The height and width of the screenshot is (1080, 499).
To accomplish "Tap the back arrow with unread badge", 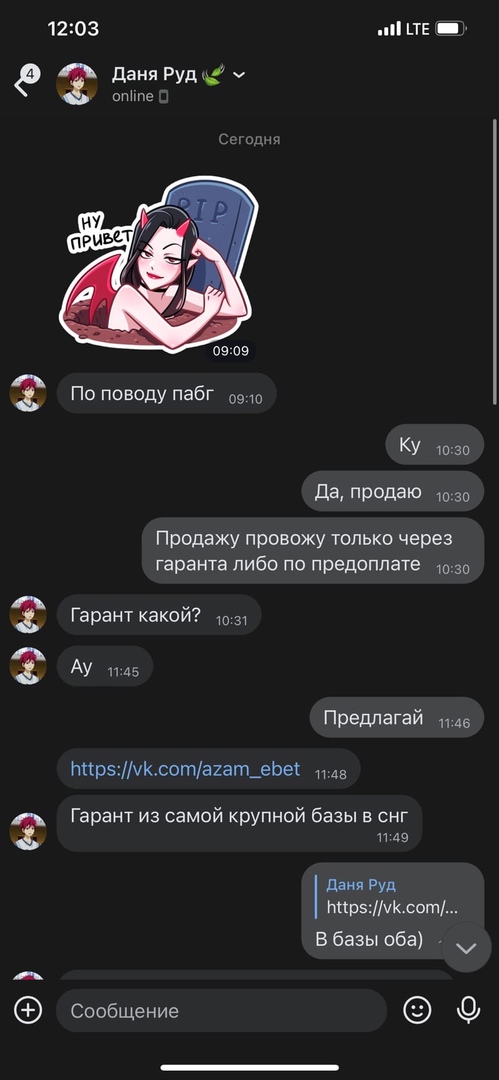I will click(x=26, y=81).
